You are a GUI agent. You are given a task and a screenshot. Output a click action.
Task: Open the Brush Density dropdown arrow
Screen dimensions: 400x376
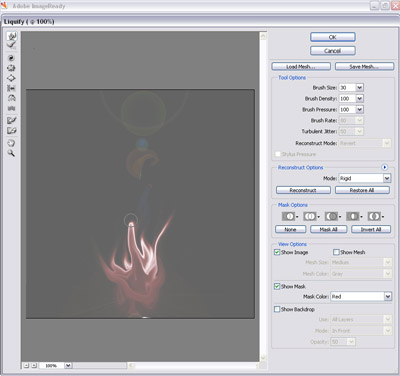coord(359,99)
